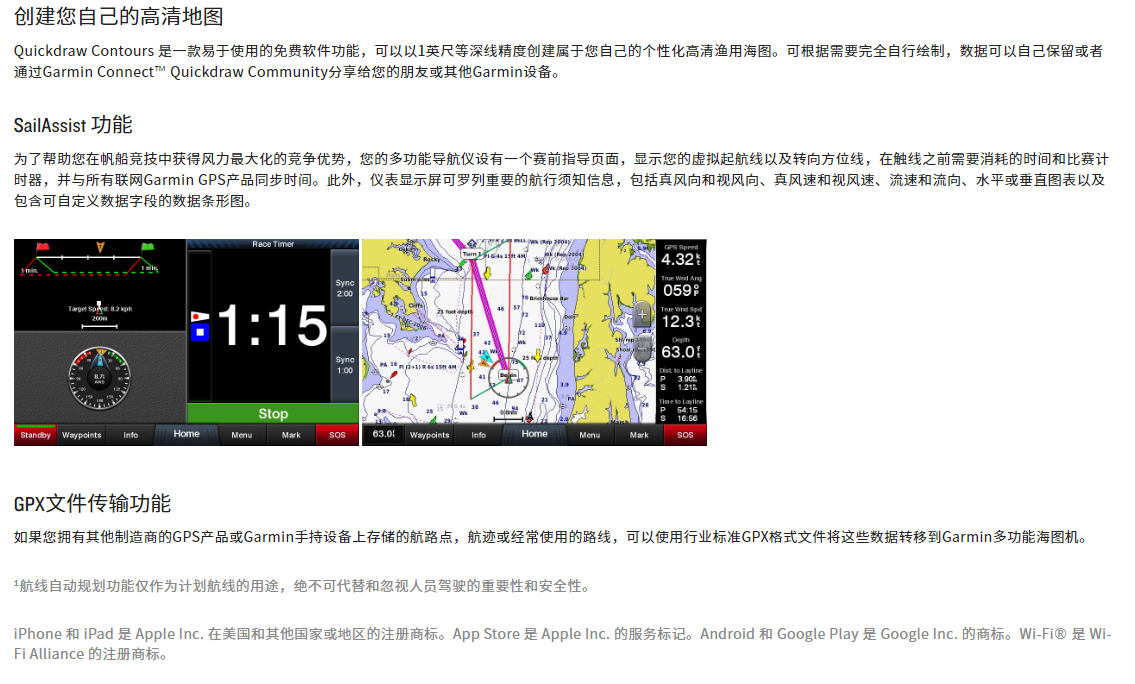The image size is (1135, 684).
Task: Click the footnote beginning 航线自动规划功能
Action: 303,586
